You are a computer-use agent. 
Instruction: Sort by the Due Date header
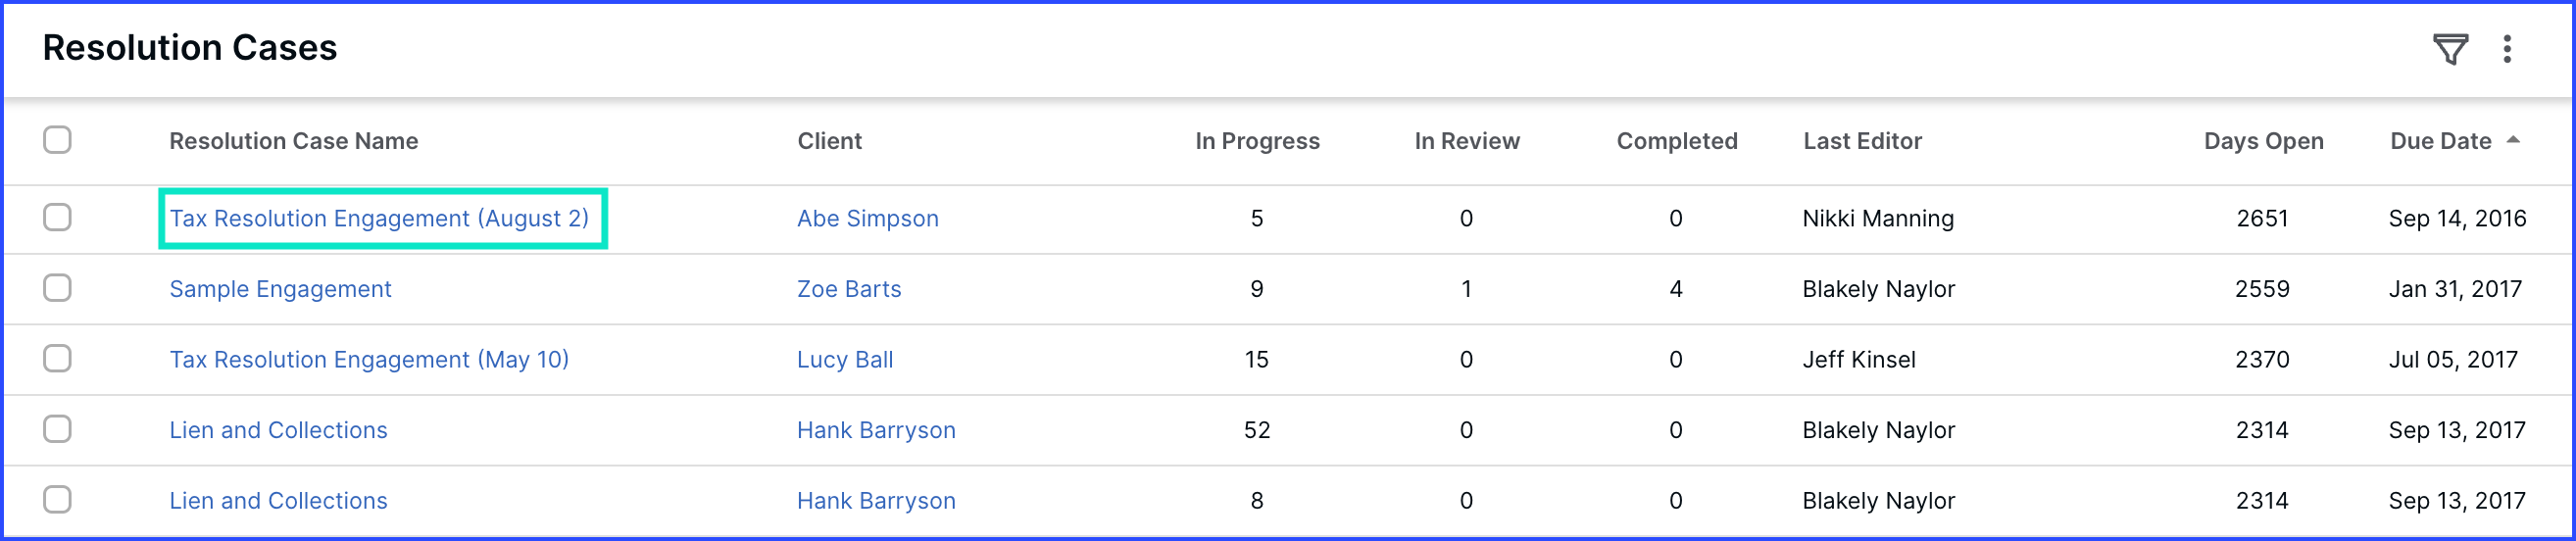point(2440,141)
